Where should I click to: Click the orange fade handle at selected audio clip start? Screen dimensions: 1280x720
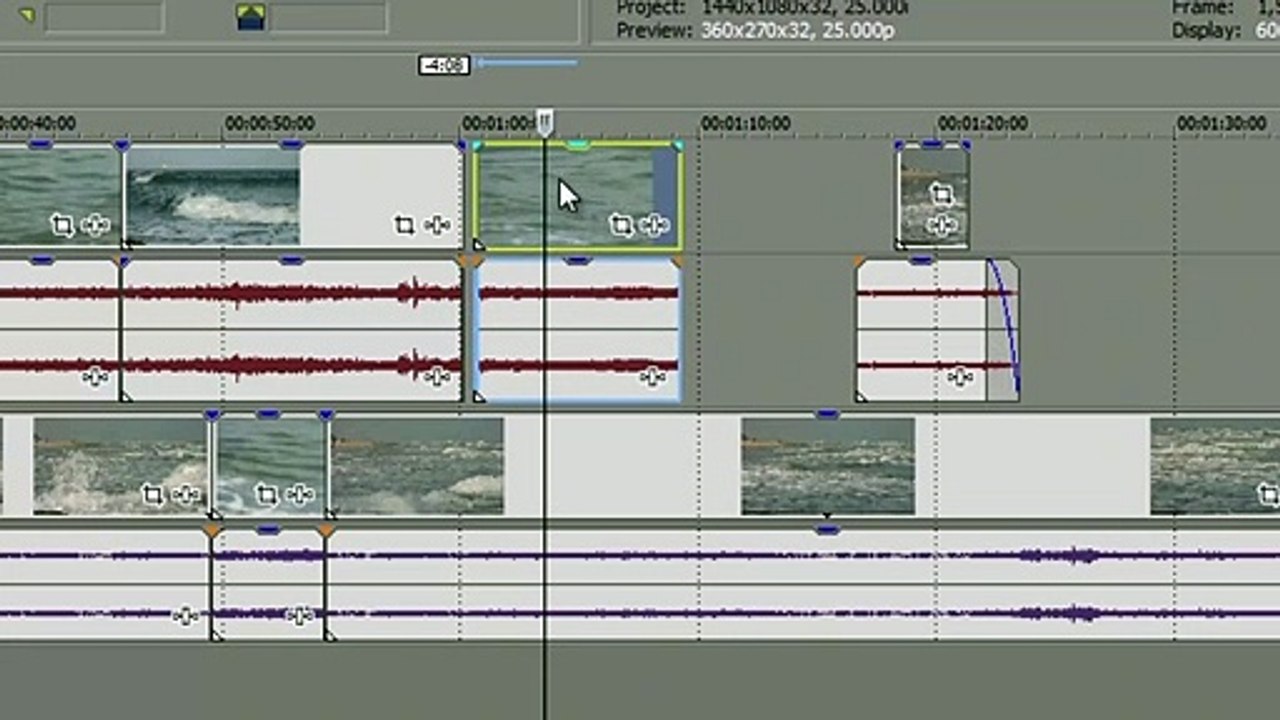(476, 262)
